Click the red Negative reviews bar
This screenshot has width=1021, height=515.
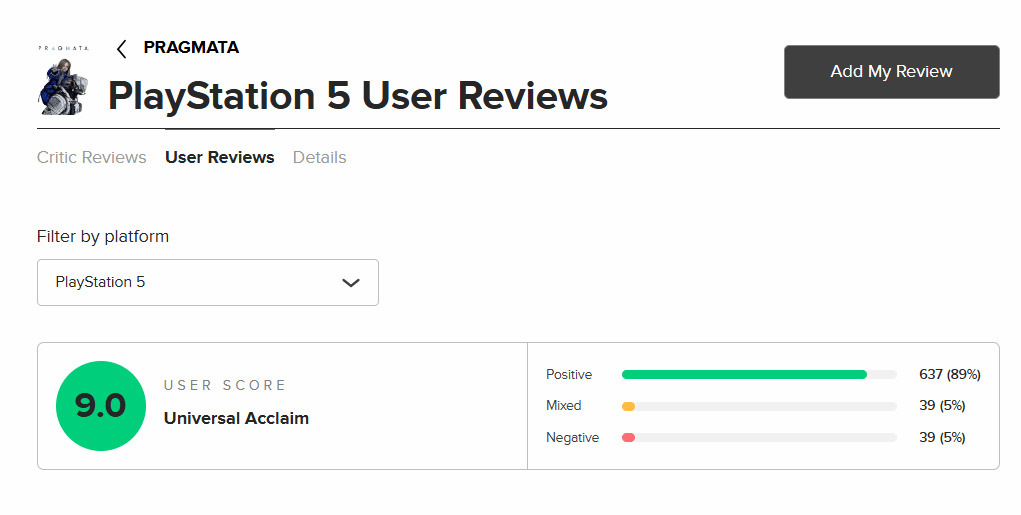(629, 438)
